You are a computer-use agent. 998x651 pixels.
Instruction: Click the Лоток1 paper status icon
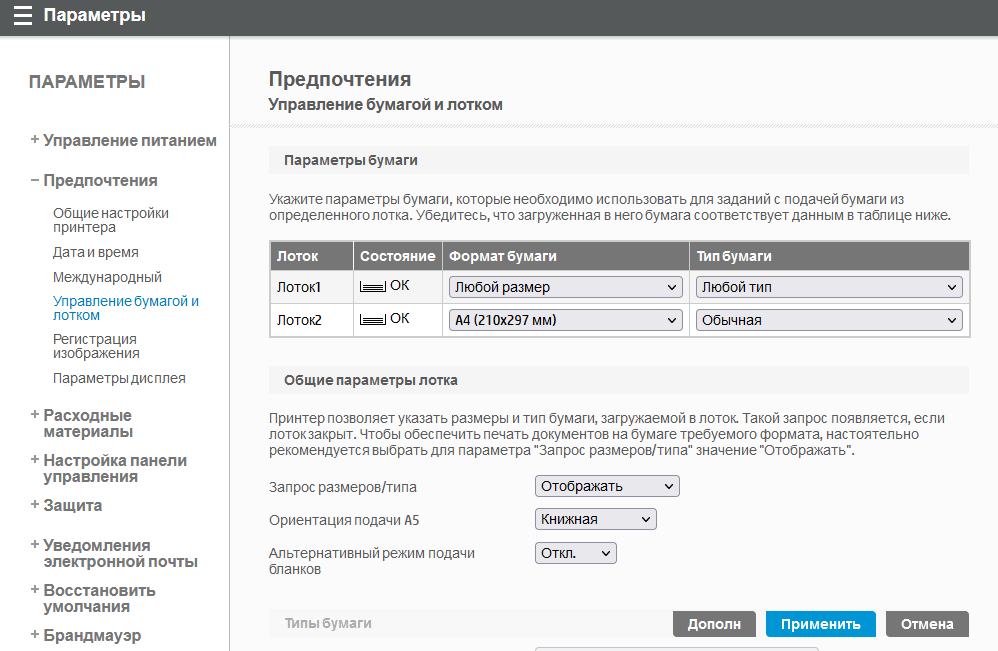pyautogui.click(x=373, y=287)
